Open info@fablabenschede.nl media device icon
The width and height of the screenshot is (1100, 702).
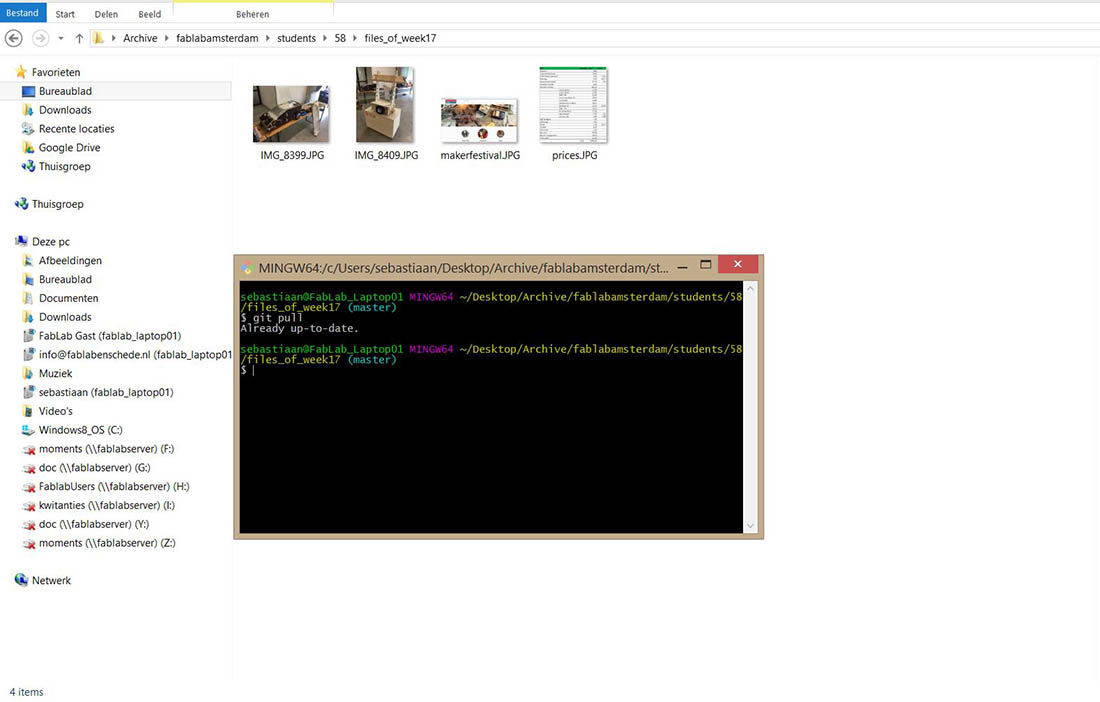click(x=28, y=354)
